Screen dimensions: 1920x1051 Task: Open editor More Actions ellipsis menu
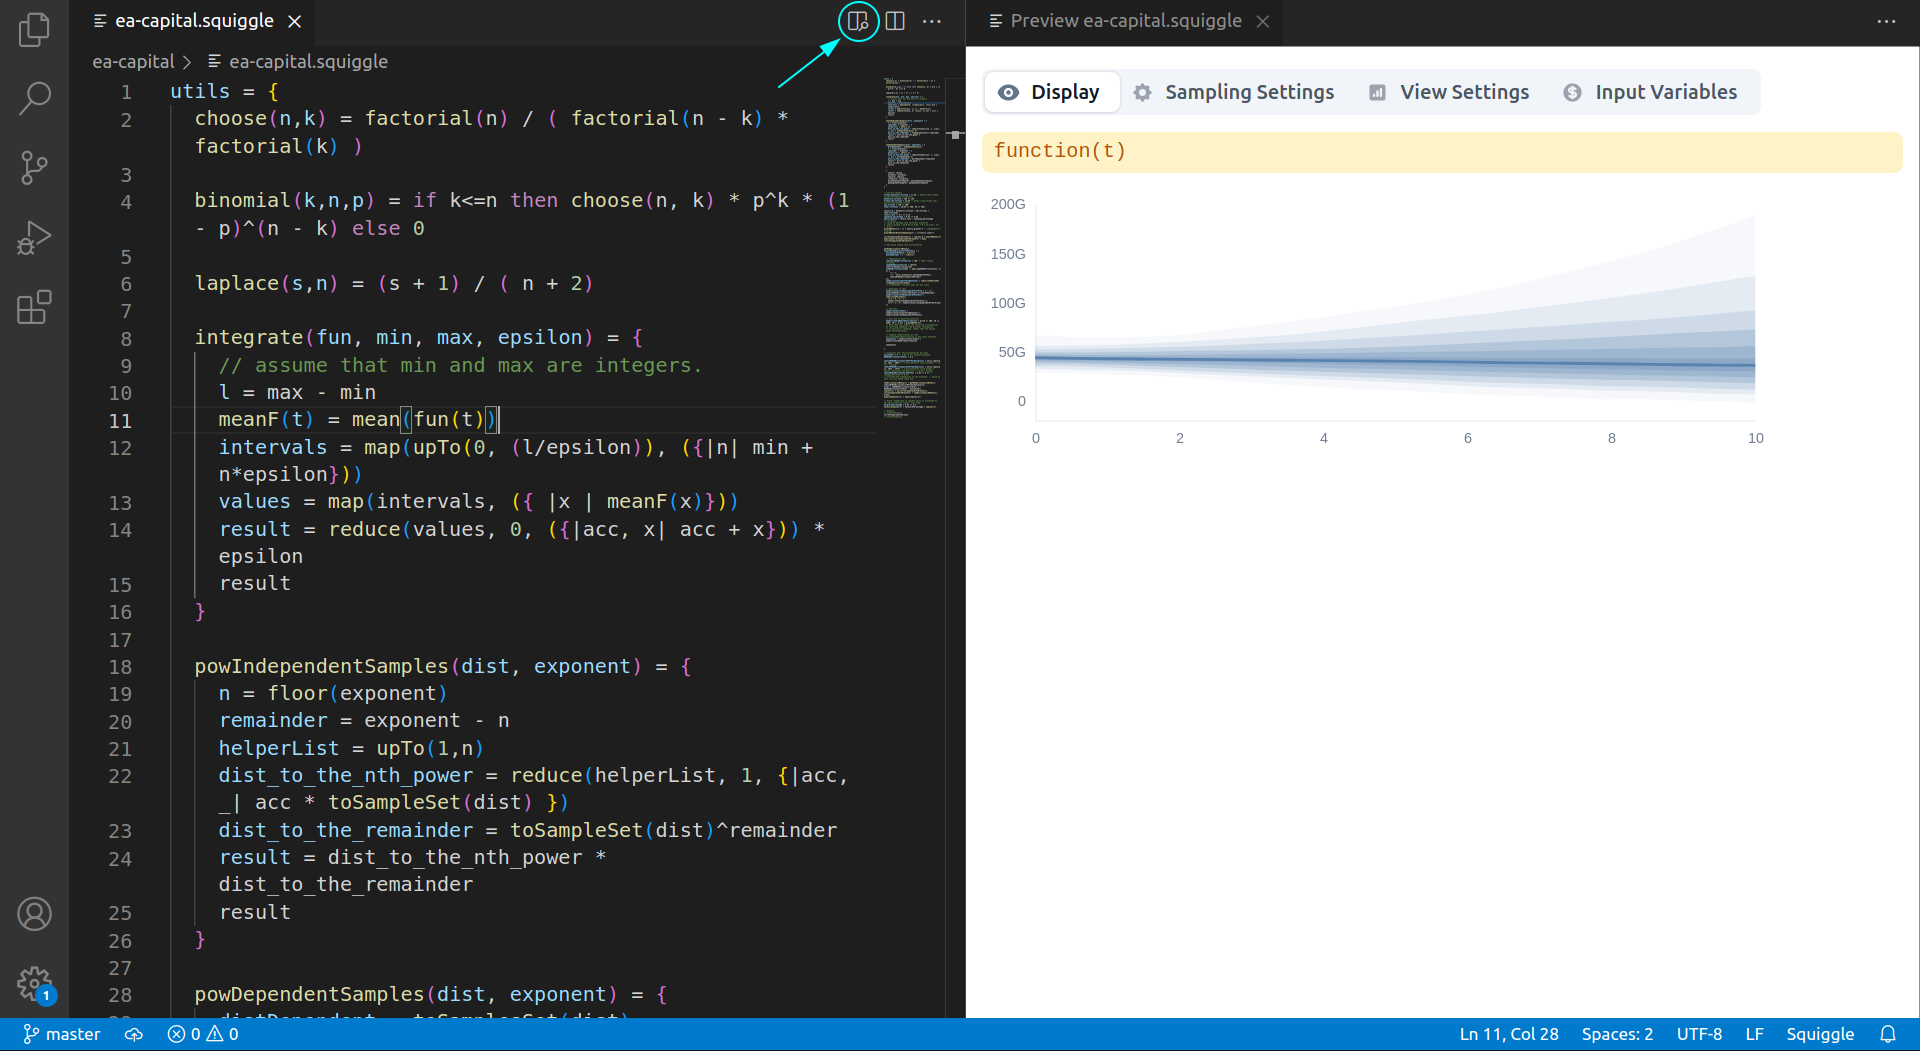932,21
